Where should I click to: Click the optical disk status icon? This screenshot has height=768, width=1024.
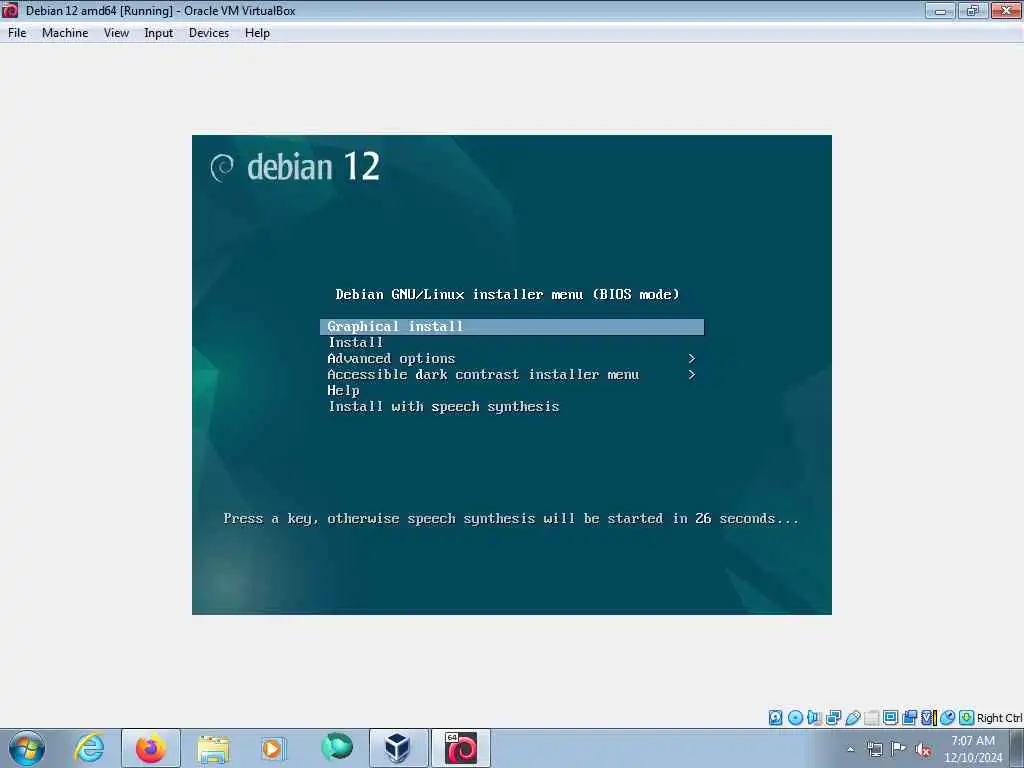pos(795,718)
